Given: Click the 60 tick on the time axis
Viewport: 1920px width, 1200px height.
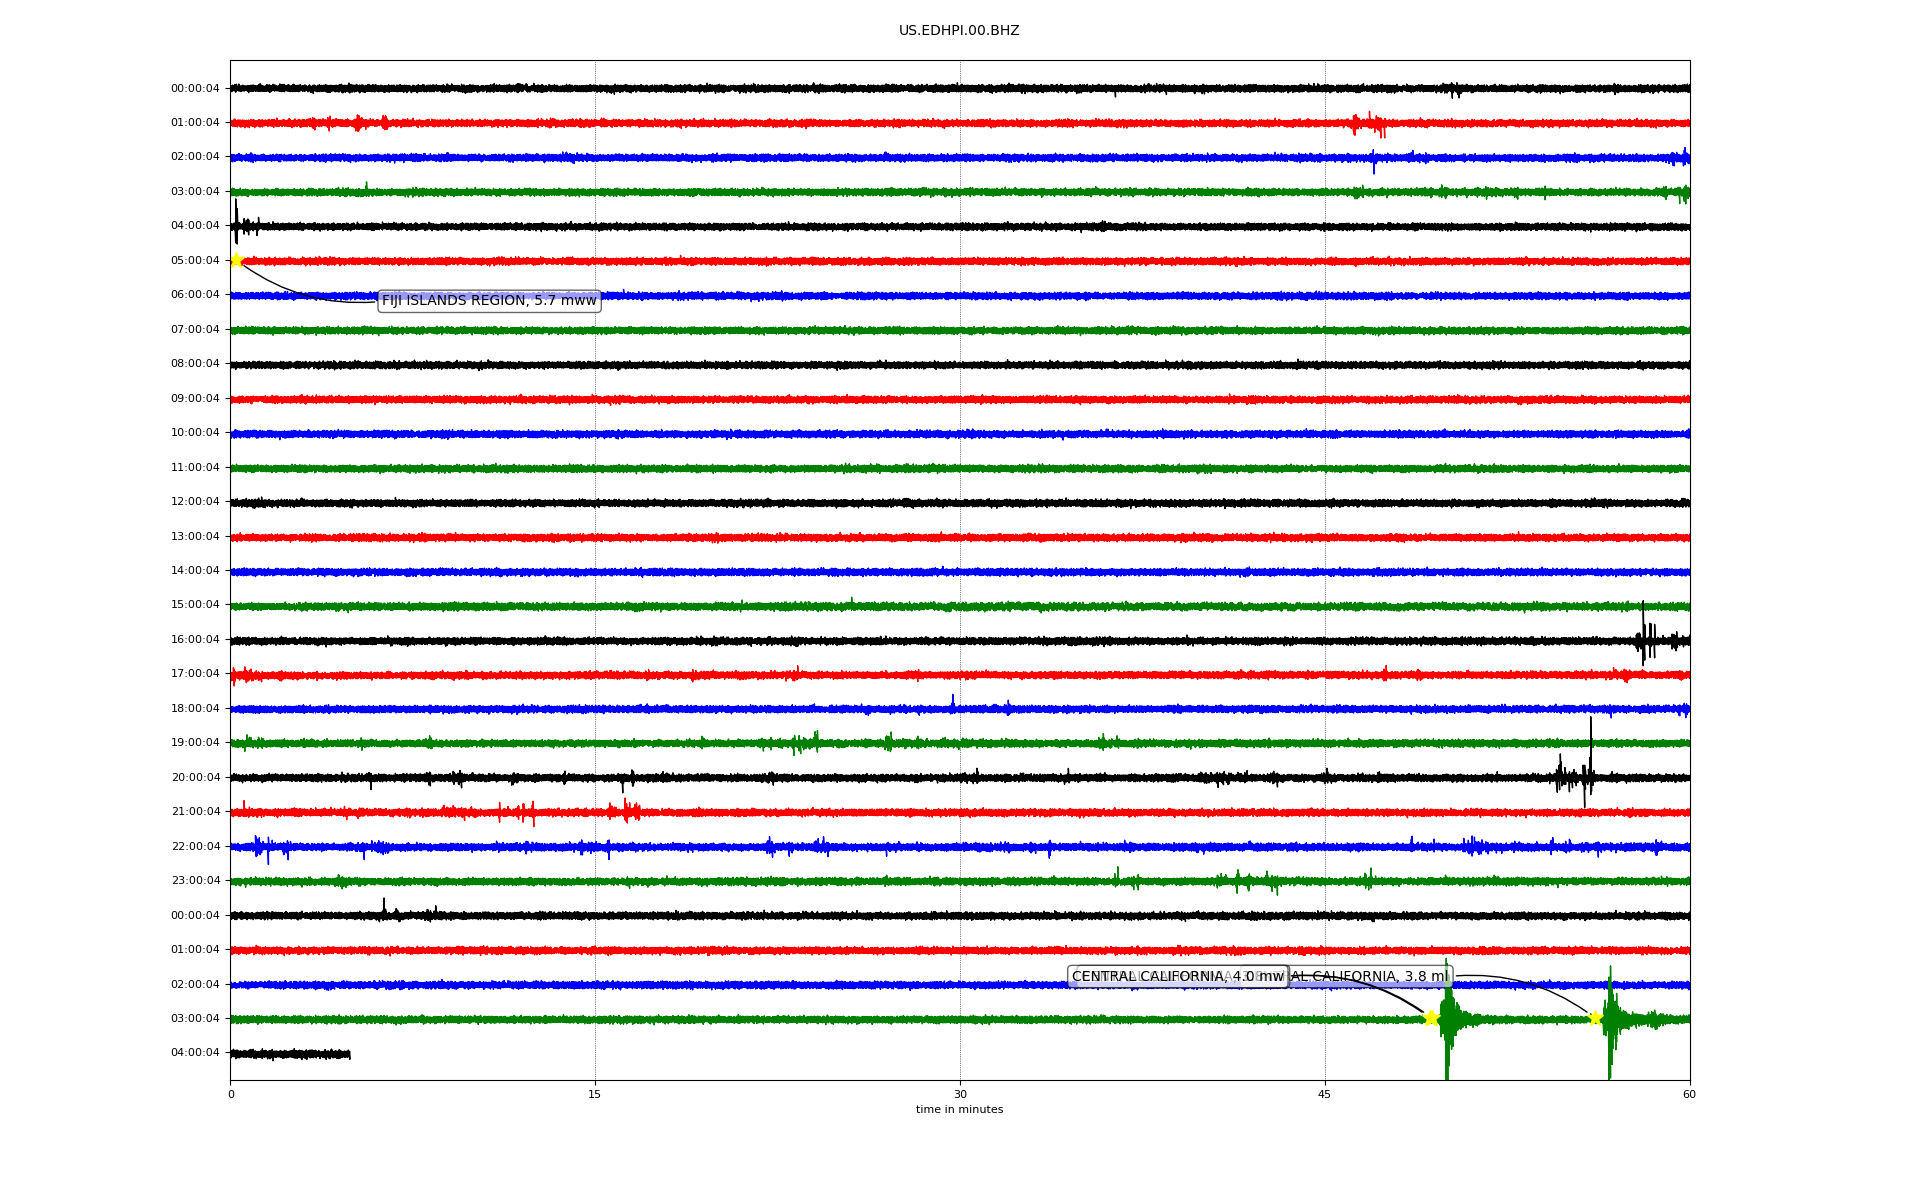Looking at the screenshot, I should coord(1689,1094).
